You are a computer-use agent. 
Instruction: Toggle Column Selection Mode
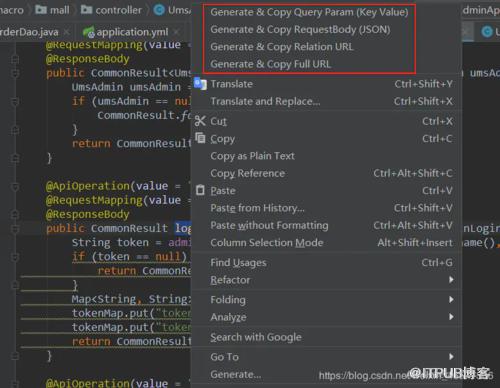pyautogui.click(x=267, y=243)
